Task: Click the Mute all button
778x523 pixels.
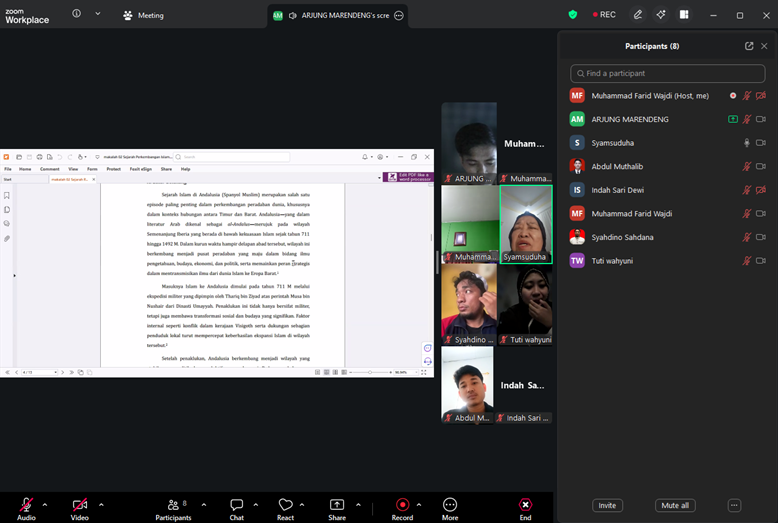Action: pyautogui.click(x=675, y=505)
